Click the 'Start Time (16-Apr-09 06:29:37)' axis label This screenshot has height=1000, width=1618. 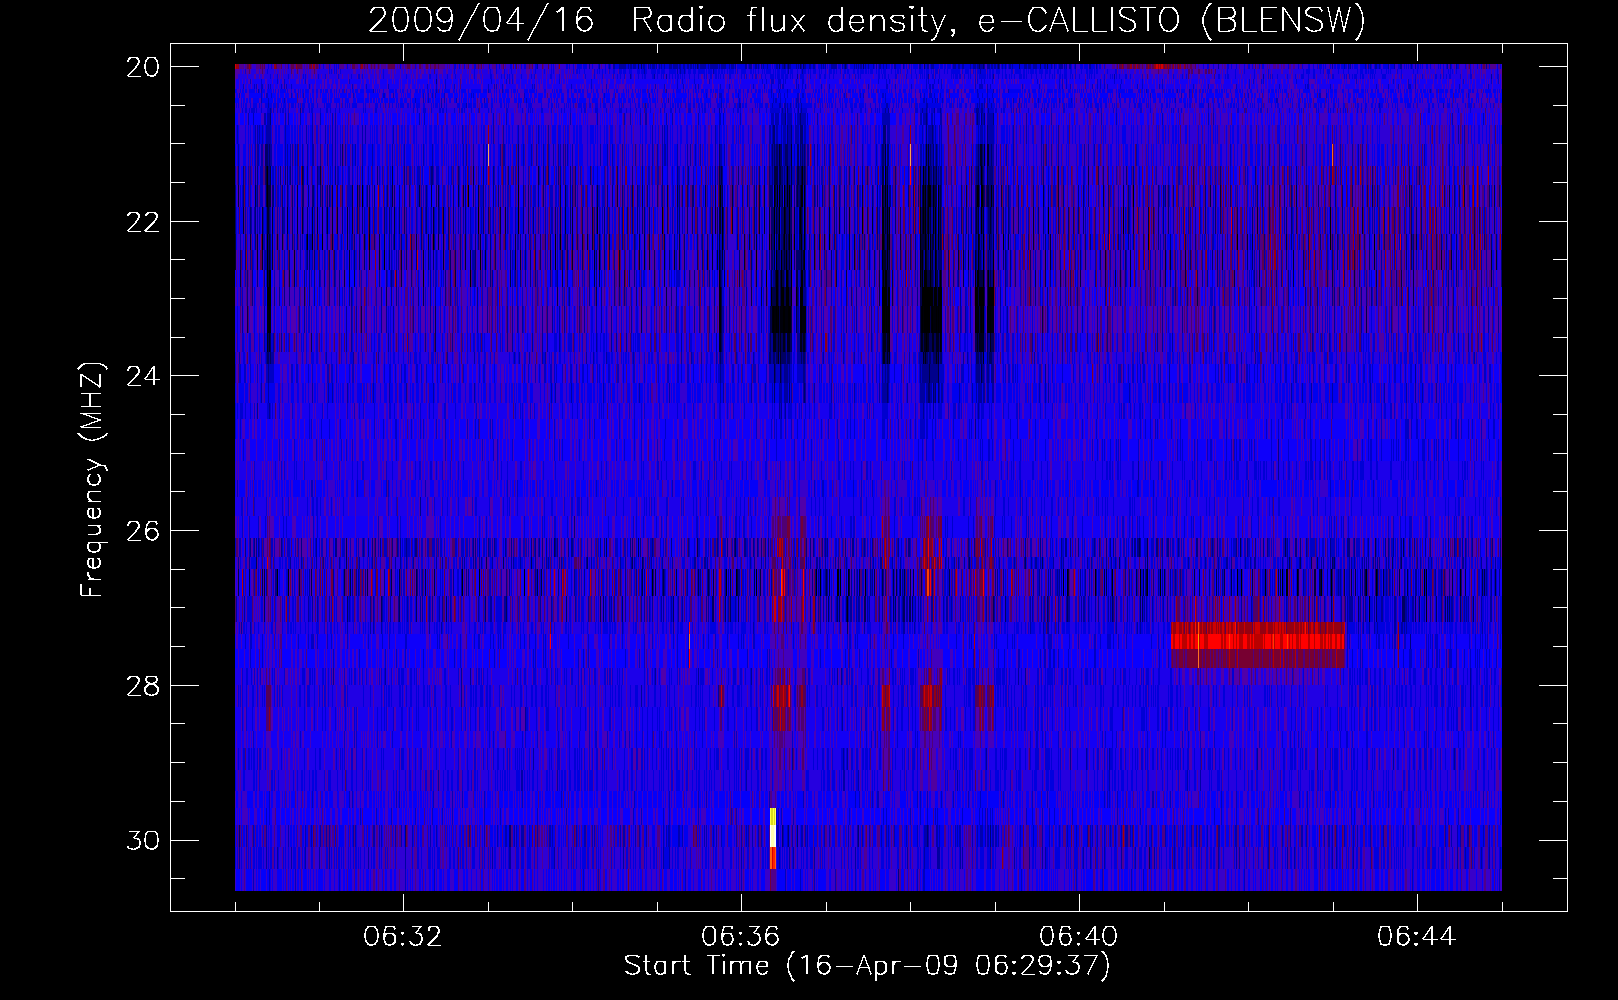[867, 966]
